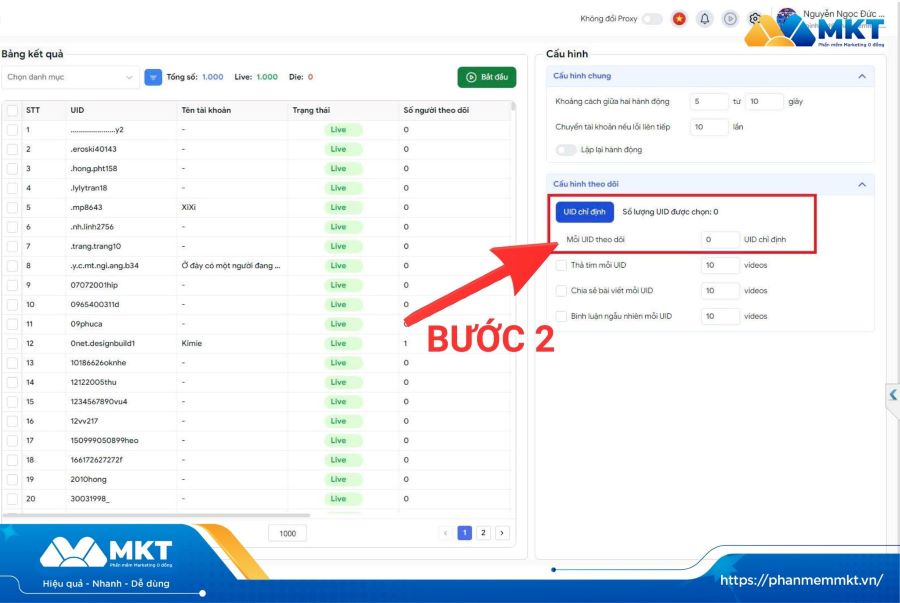The height and width of the screenshot is (603, 900).
Task: Switch to page 2 of results
Action: point(483,533)
